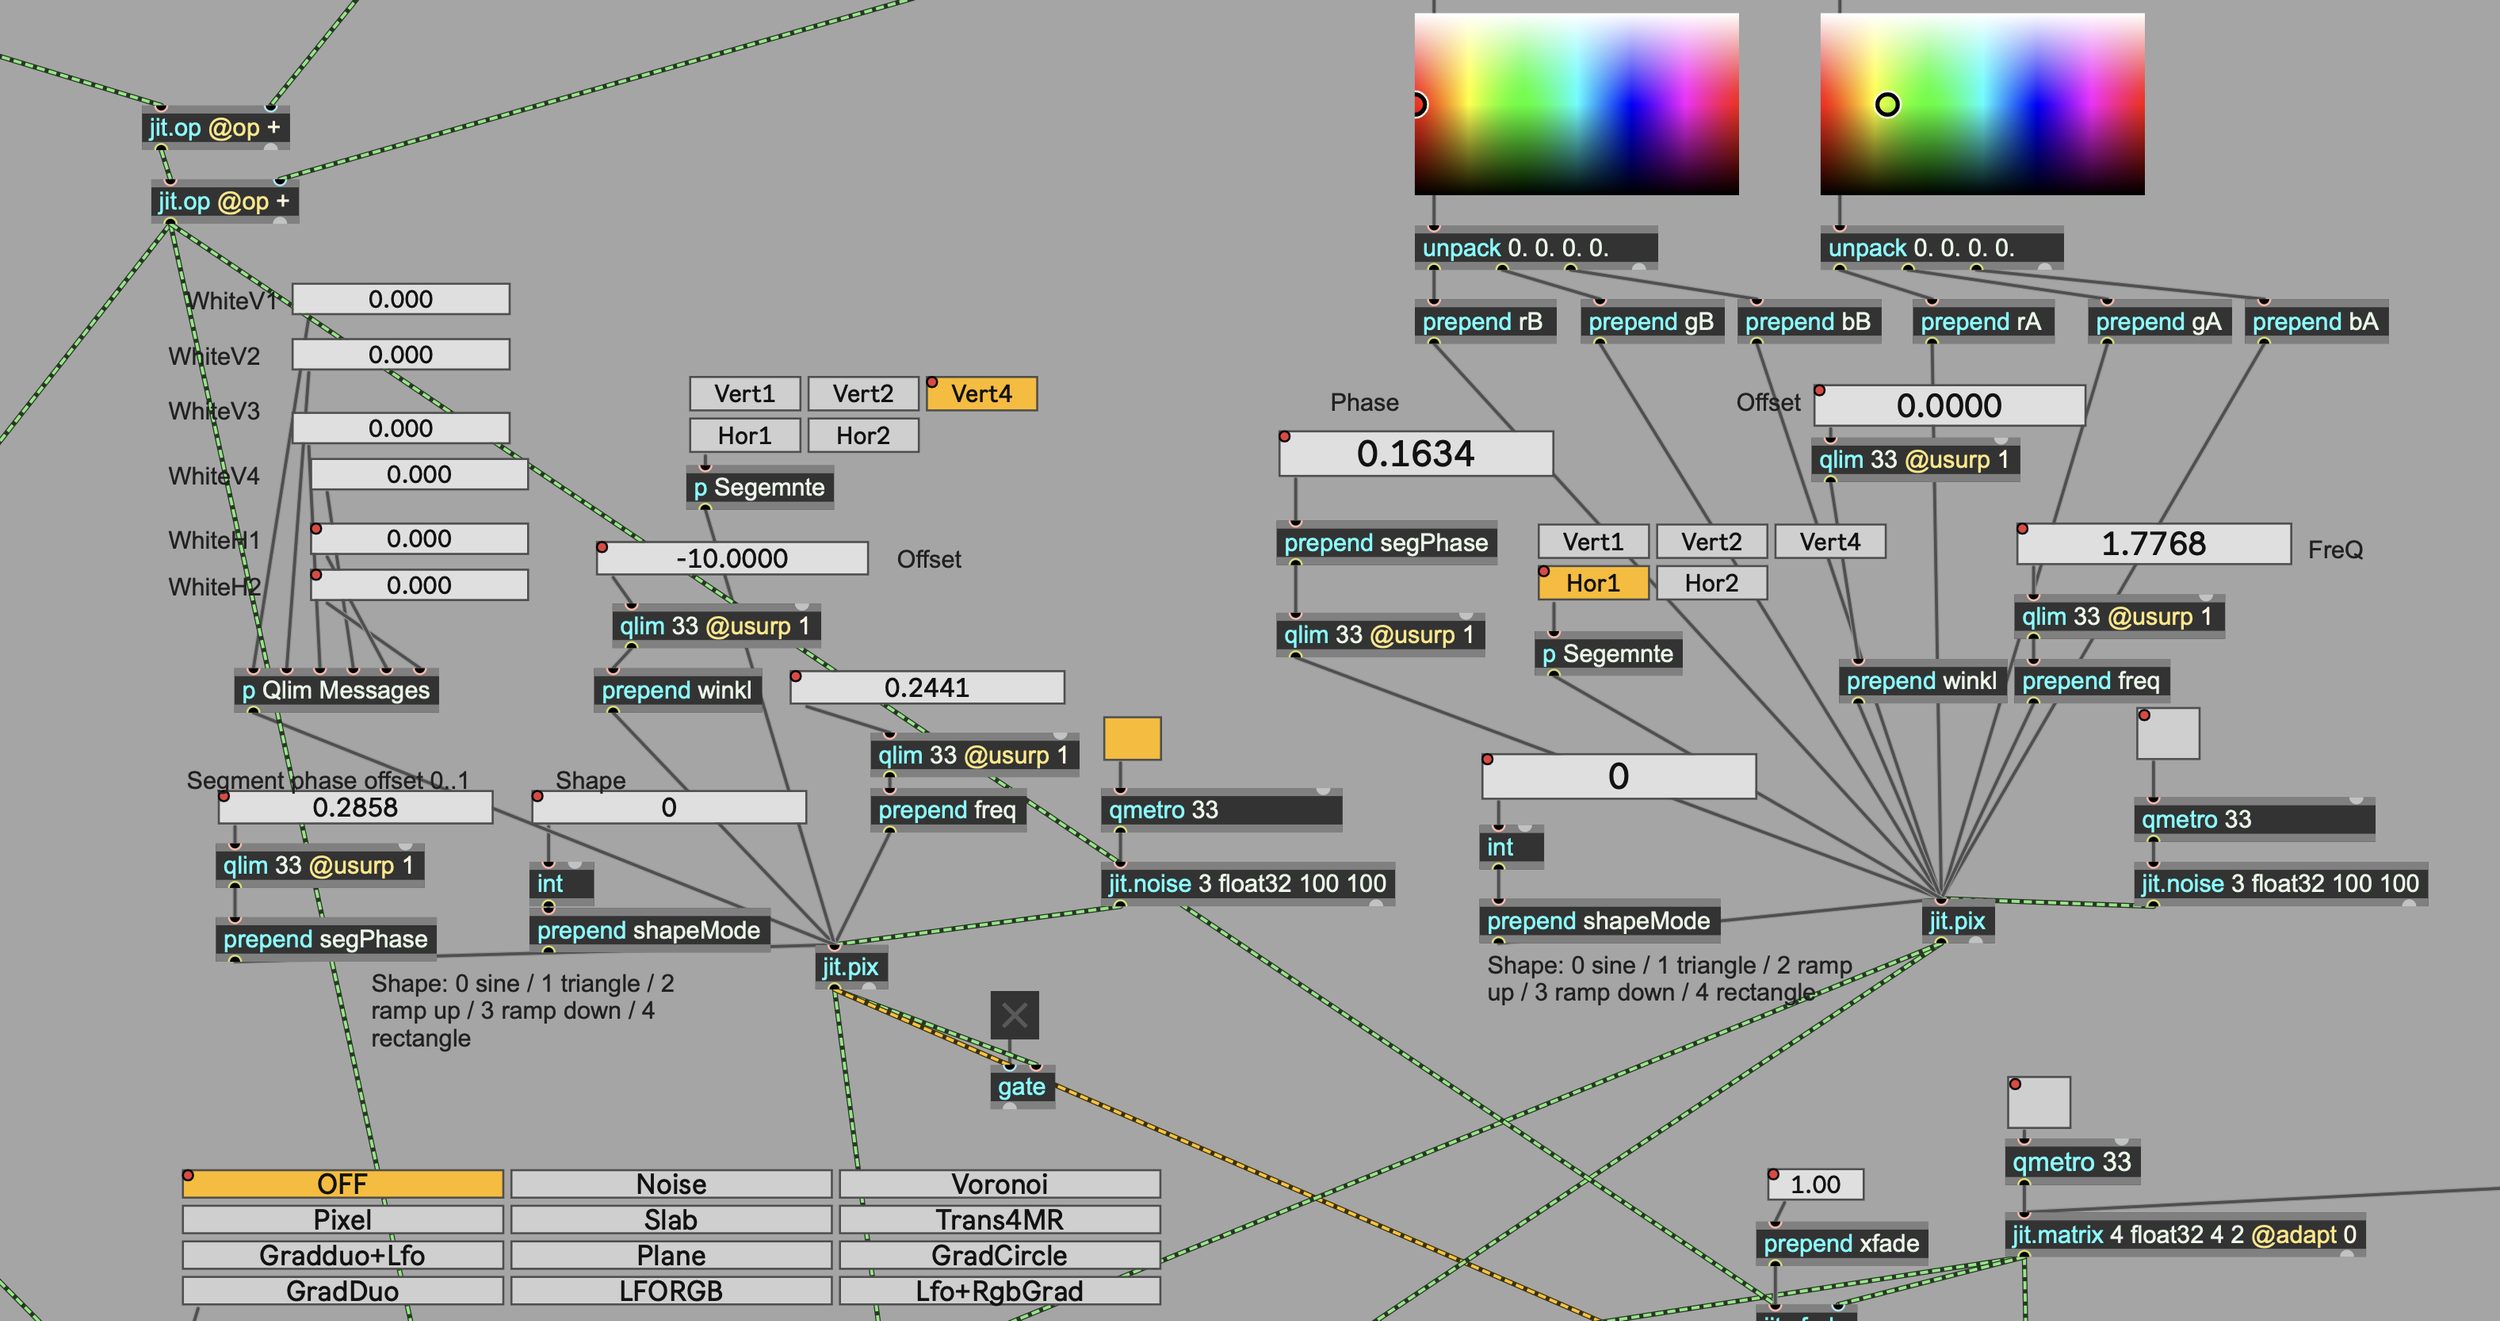This screenshot has height=1321, width=2500.
Task: Select the Pixel mode tab
Action: point(342,1220)
